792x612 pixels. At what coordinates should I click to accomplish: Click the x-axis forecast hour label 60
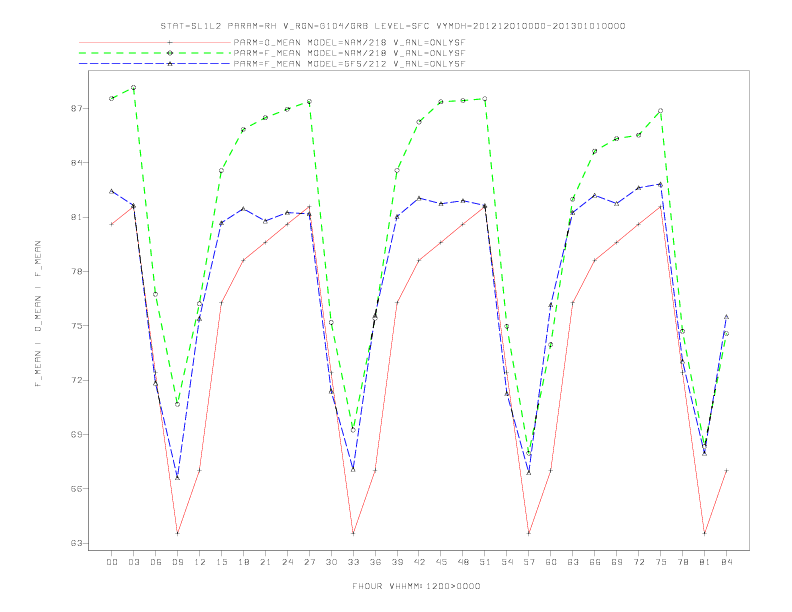551,562
